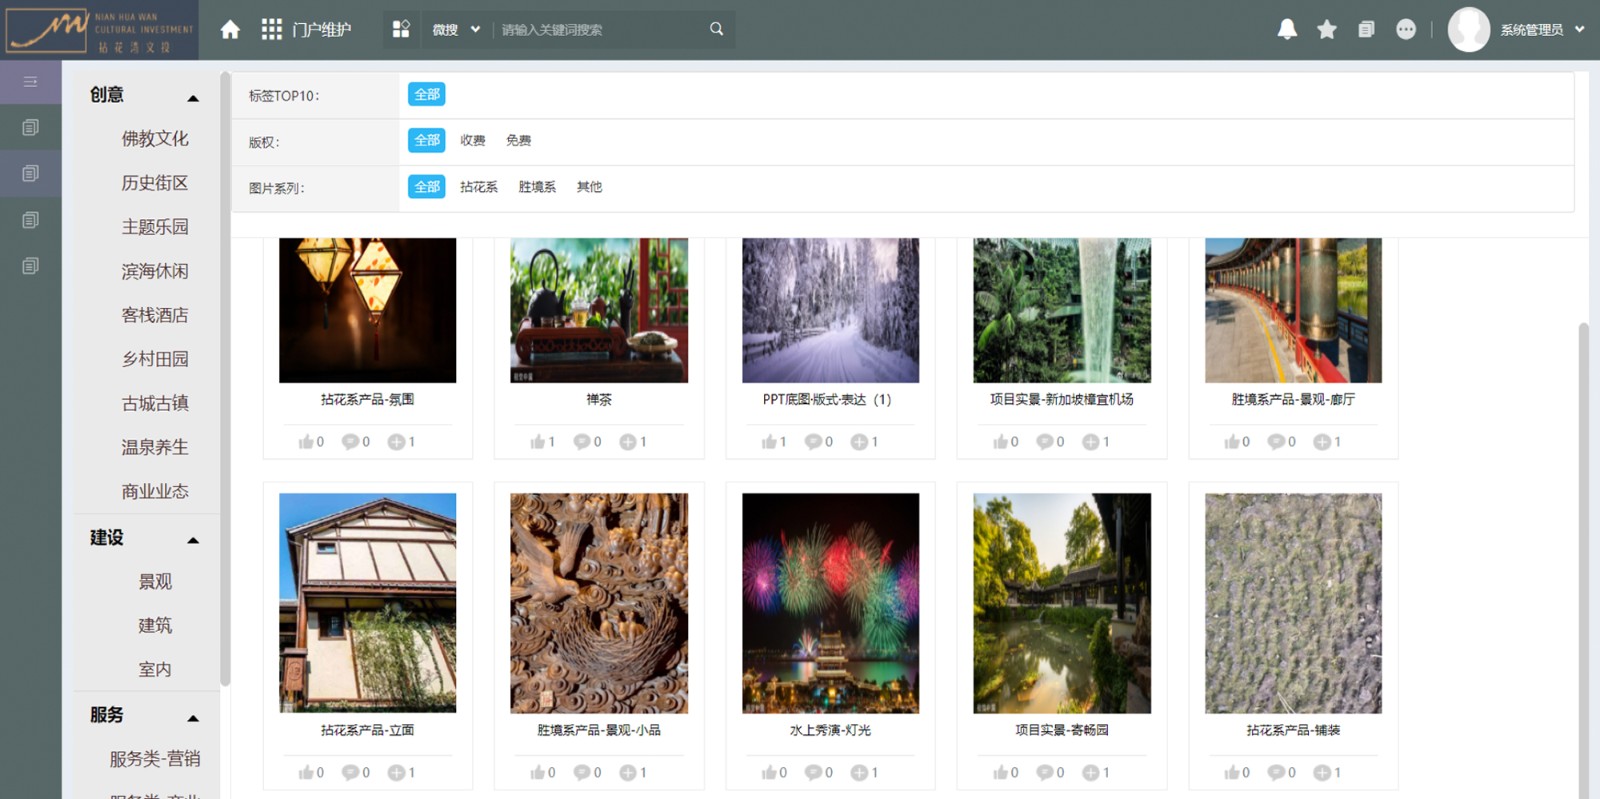1600x799 pixels.
Task: Open 景观 under 建设
Action: (155, 581)
